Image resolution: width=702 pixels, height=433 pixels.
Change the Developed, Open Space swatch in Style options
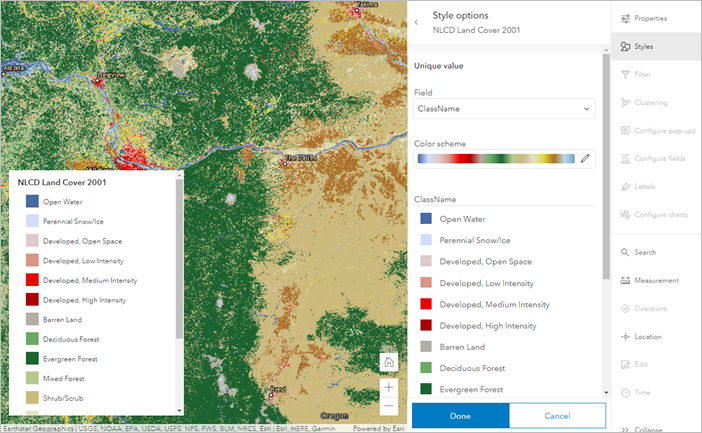(x=426, y=261)
